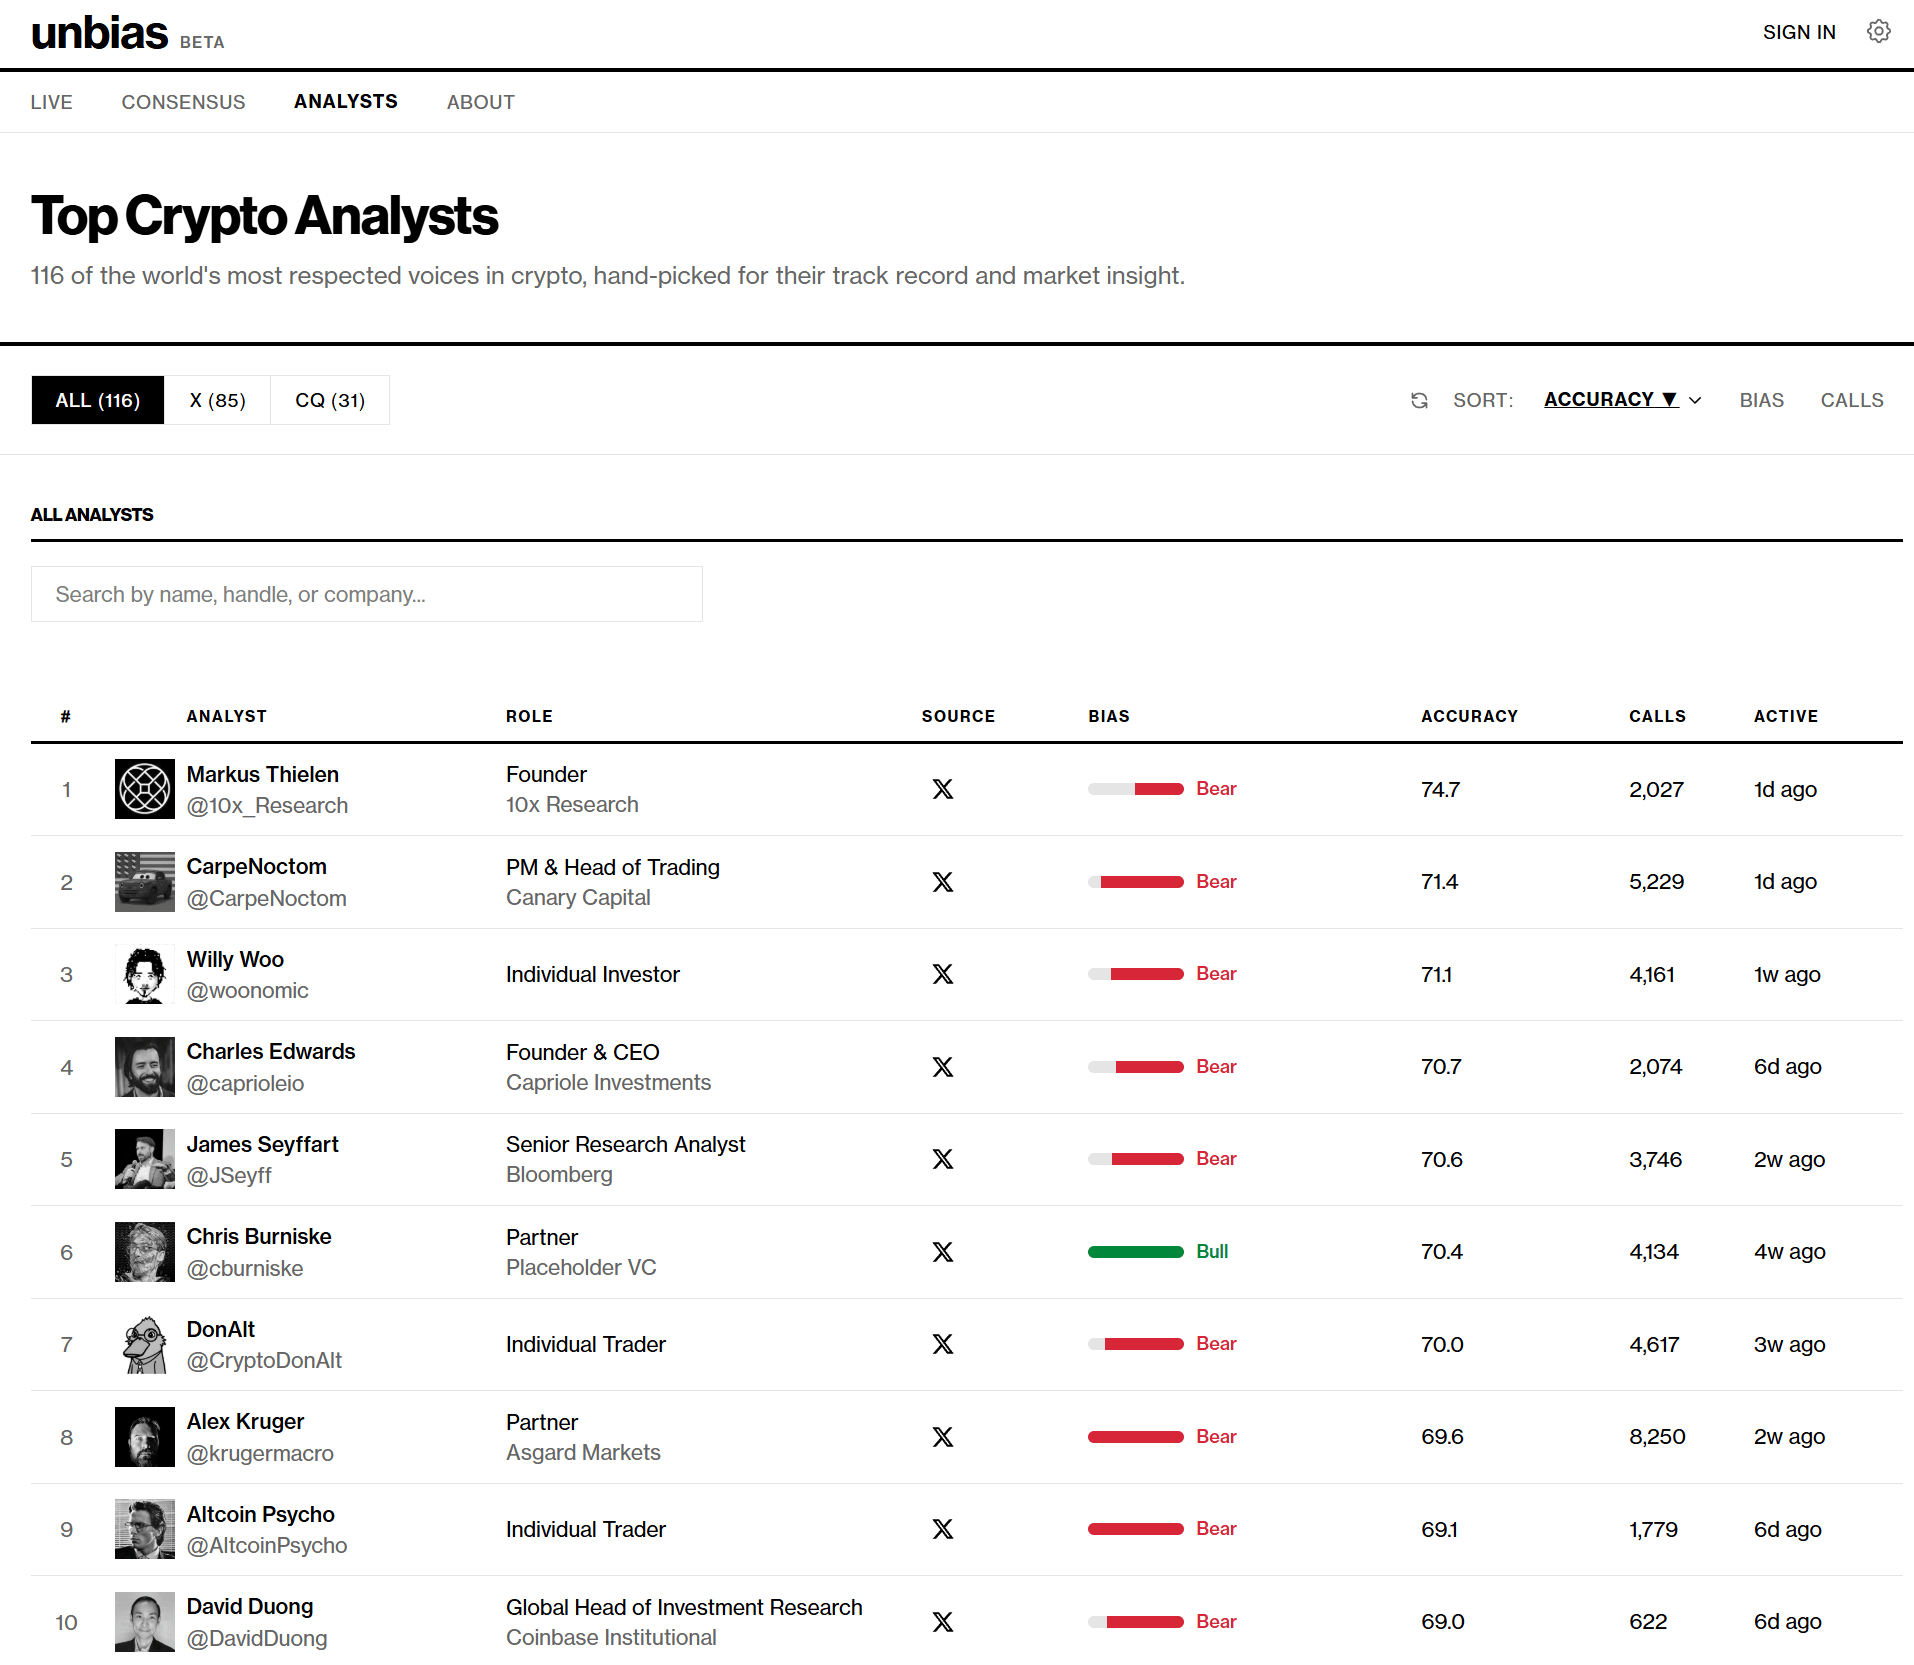
Task: Click X source icon for Chris Burniske
Action: pyautogui.click(x=943, y=1252)
